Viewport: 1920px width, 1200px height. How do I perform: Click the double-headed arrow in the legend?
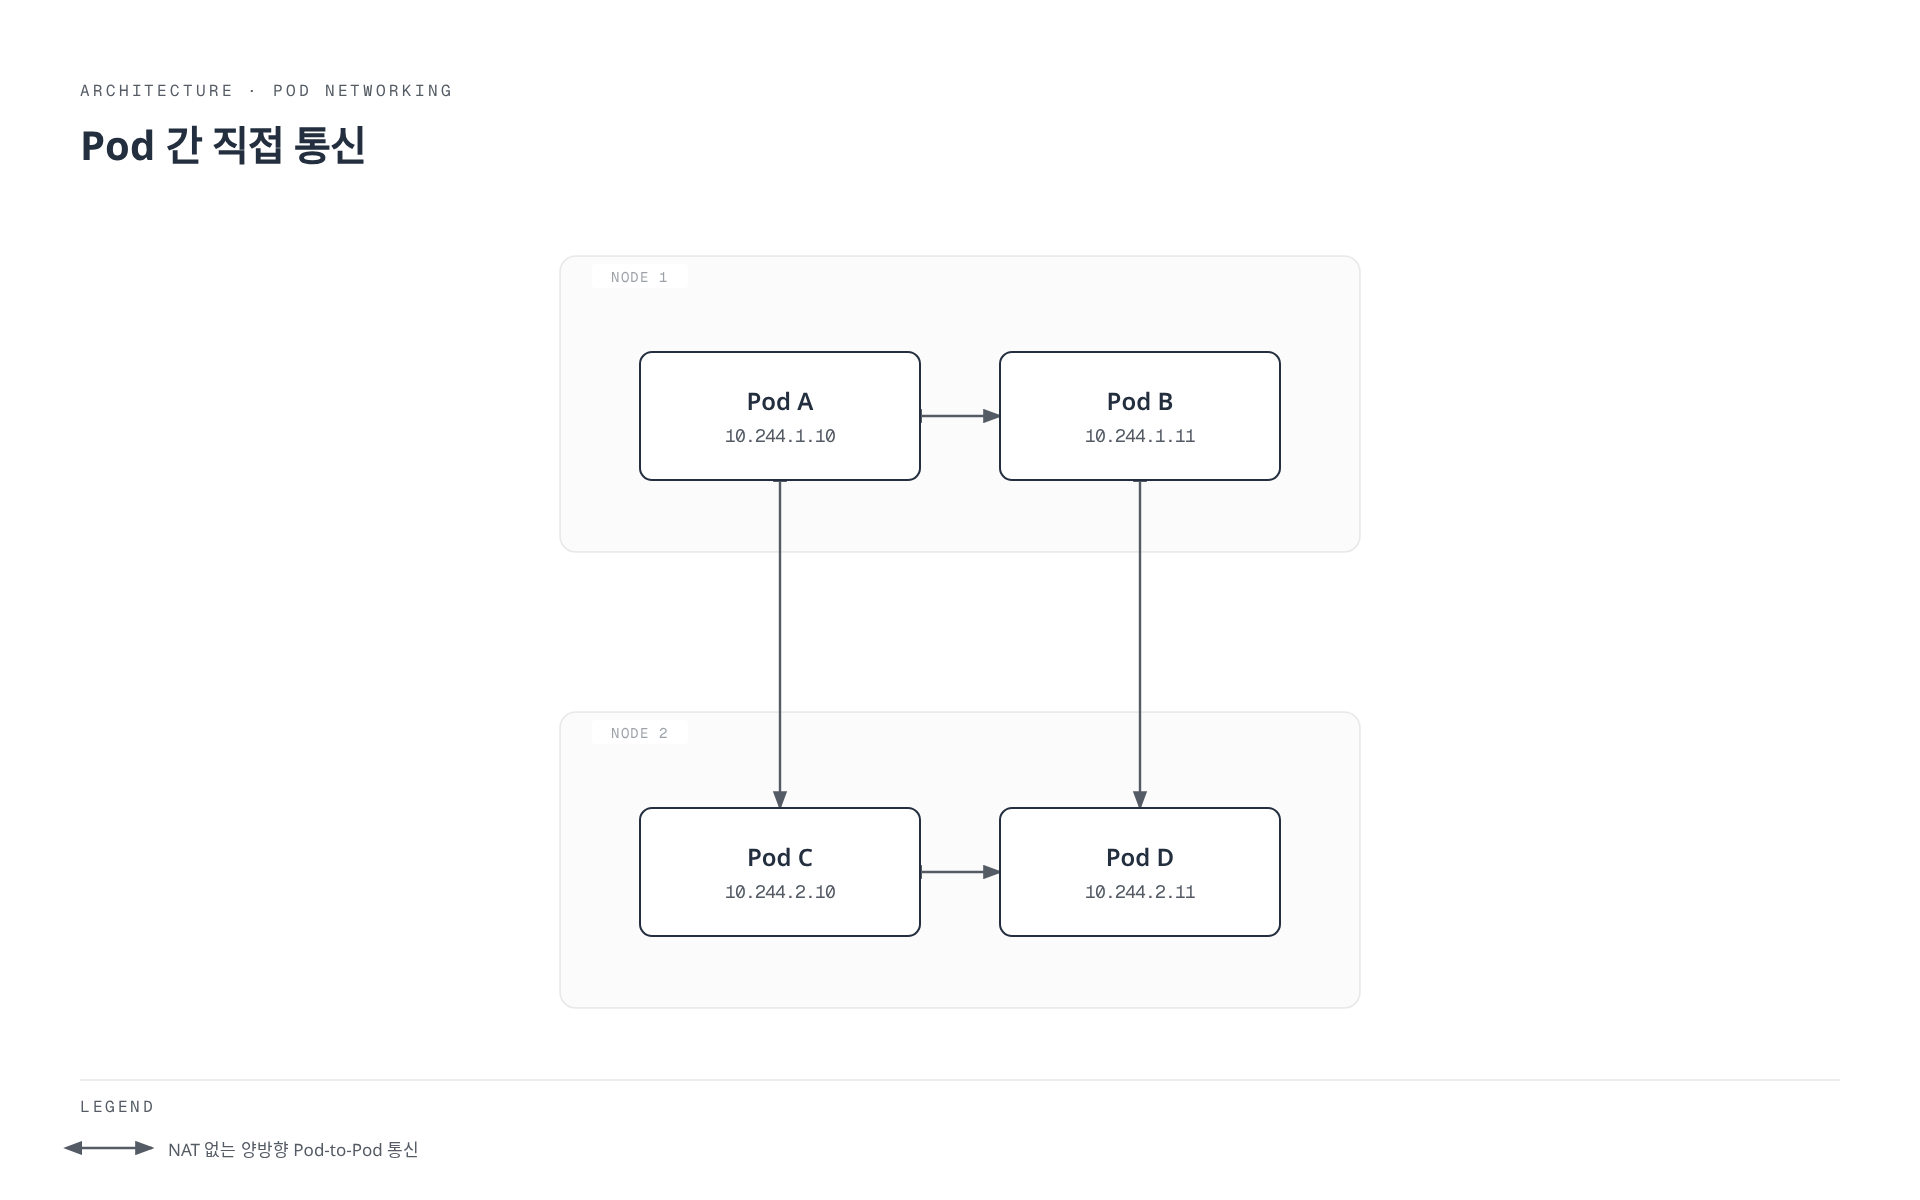point(109,1148)
